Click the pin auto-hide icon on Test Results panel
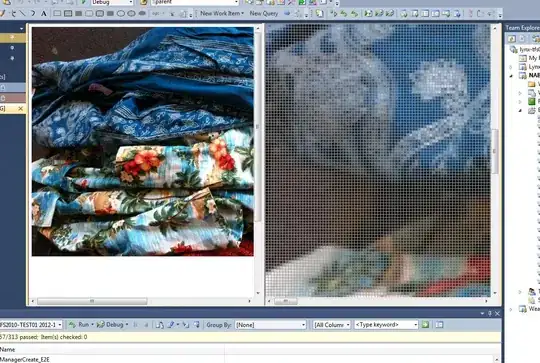The image size is (540, 363). tap(490, 313)
